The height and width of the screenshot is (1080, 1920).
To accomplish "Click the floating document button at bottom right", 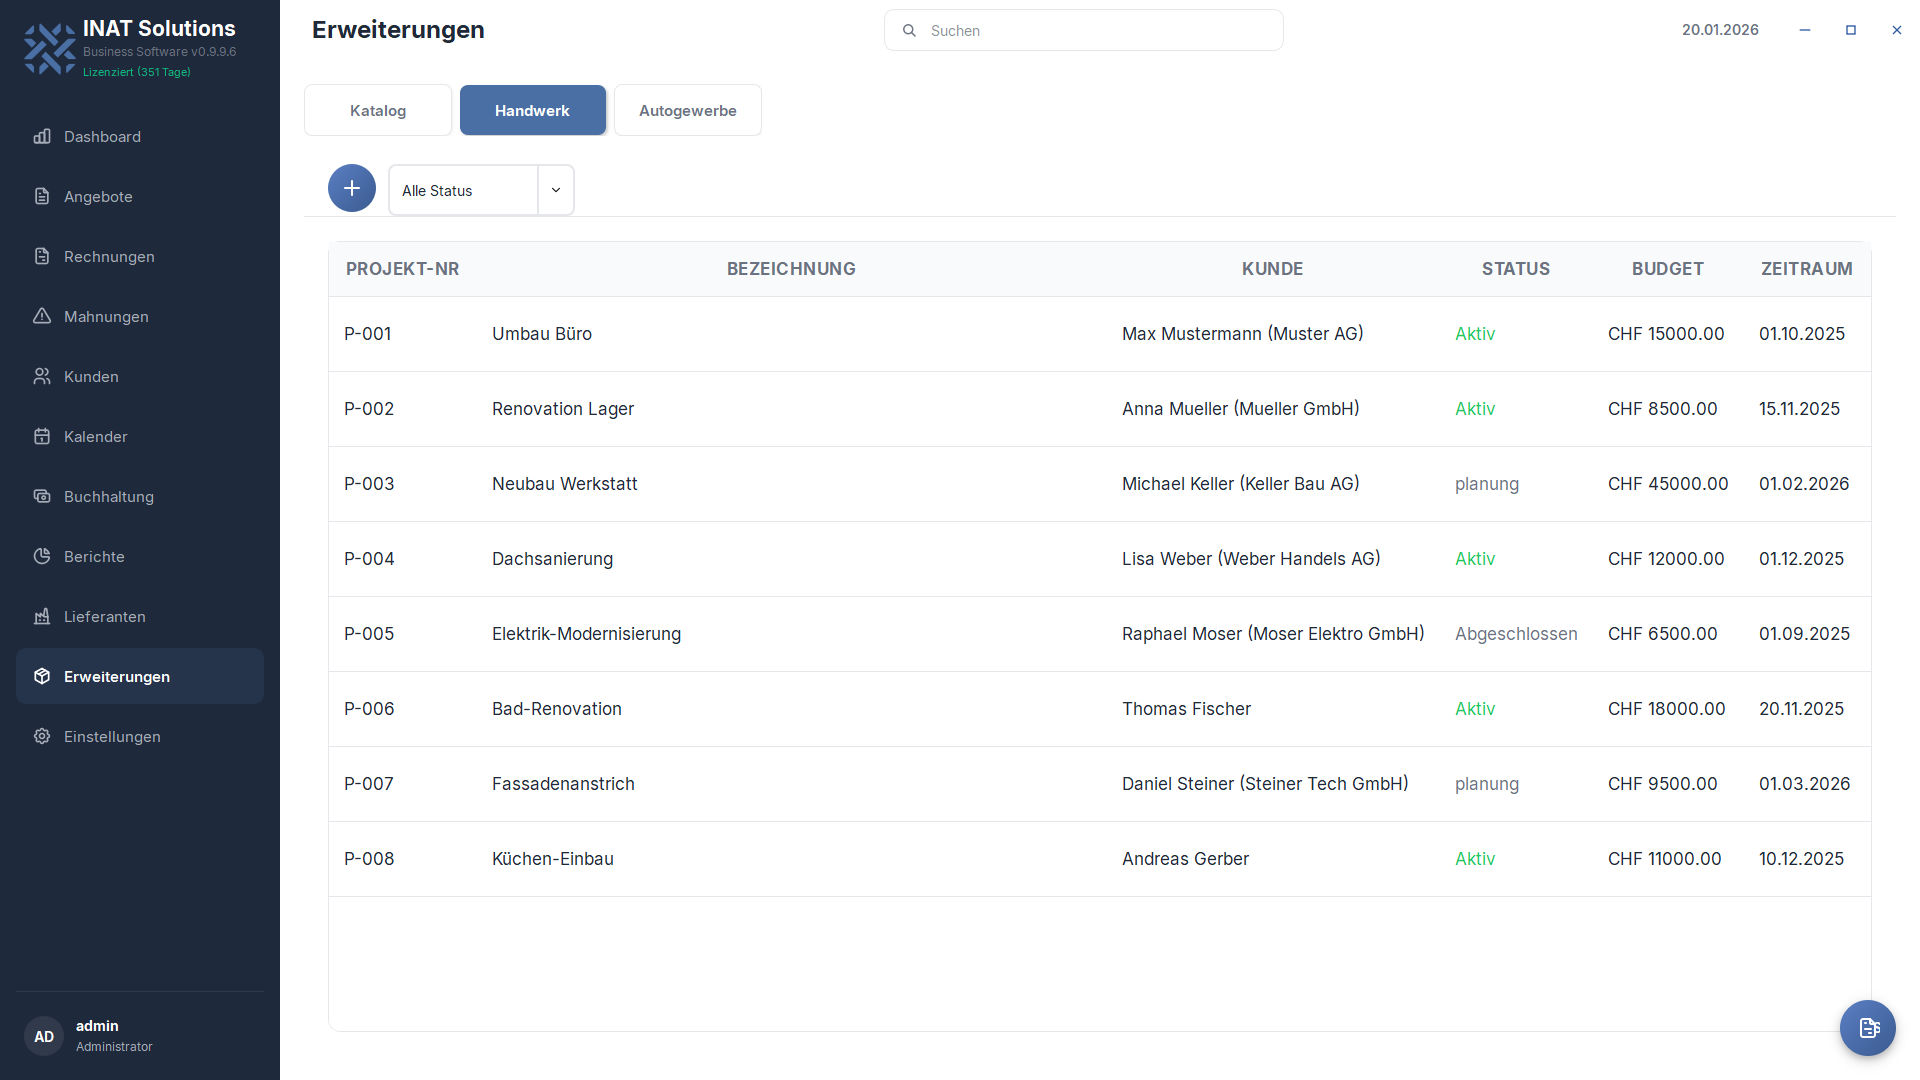I will [1868, 1028].
